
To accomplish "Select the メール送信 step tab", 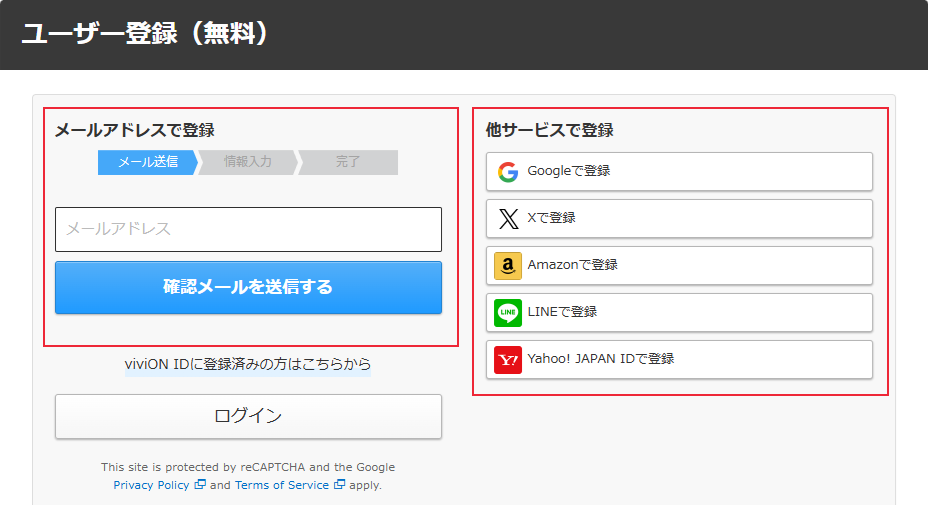I will click(x=147, y=162).
